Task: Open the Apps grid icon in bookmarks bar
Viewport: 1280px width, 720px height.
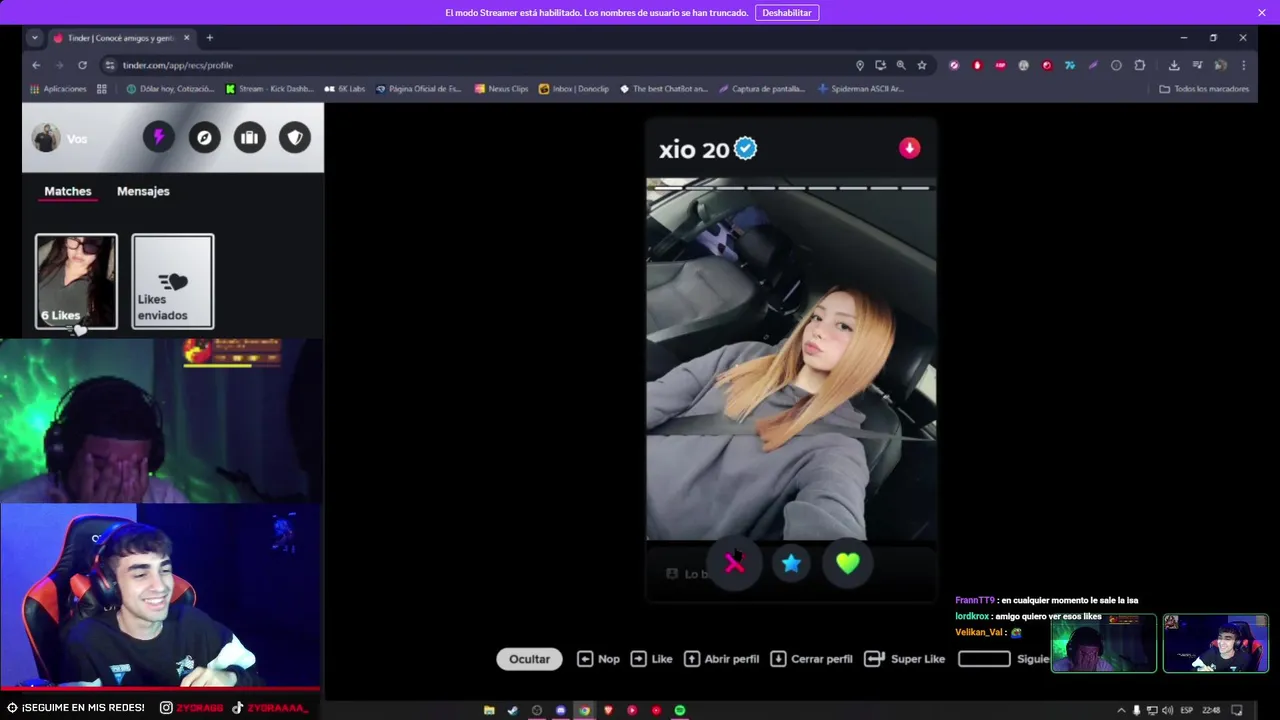Action: [x=102, y=89]
